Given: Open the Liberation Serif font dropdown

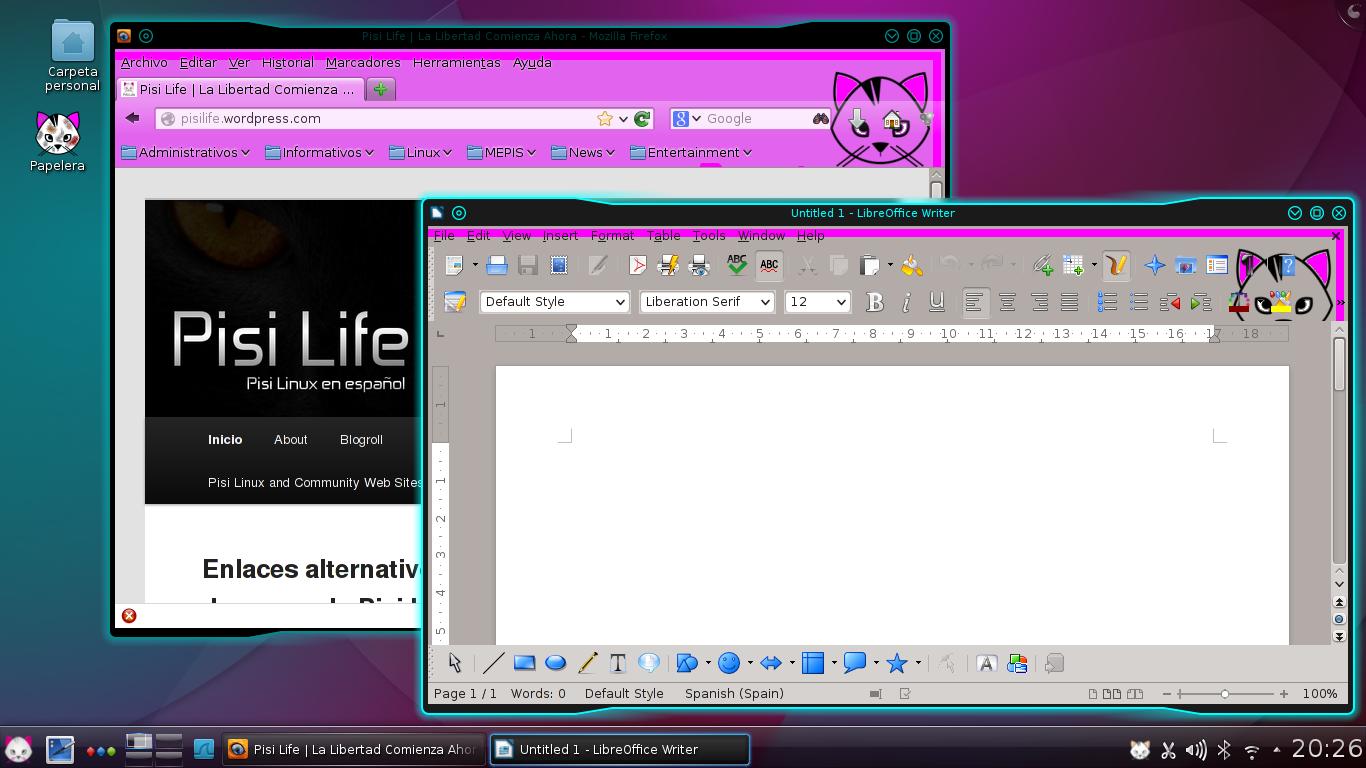Looking at the screenshot, I should click(x=765, y=302).
